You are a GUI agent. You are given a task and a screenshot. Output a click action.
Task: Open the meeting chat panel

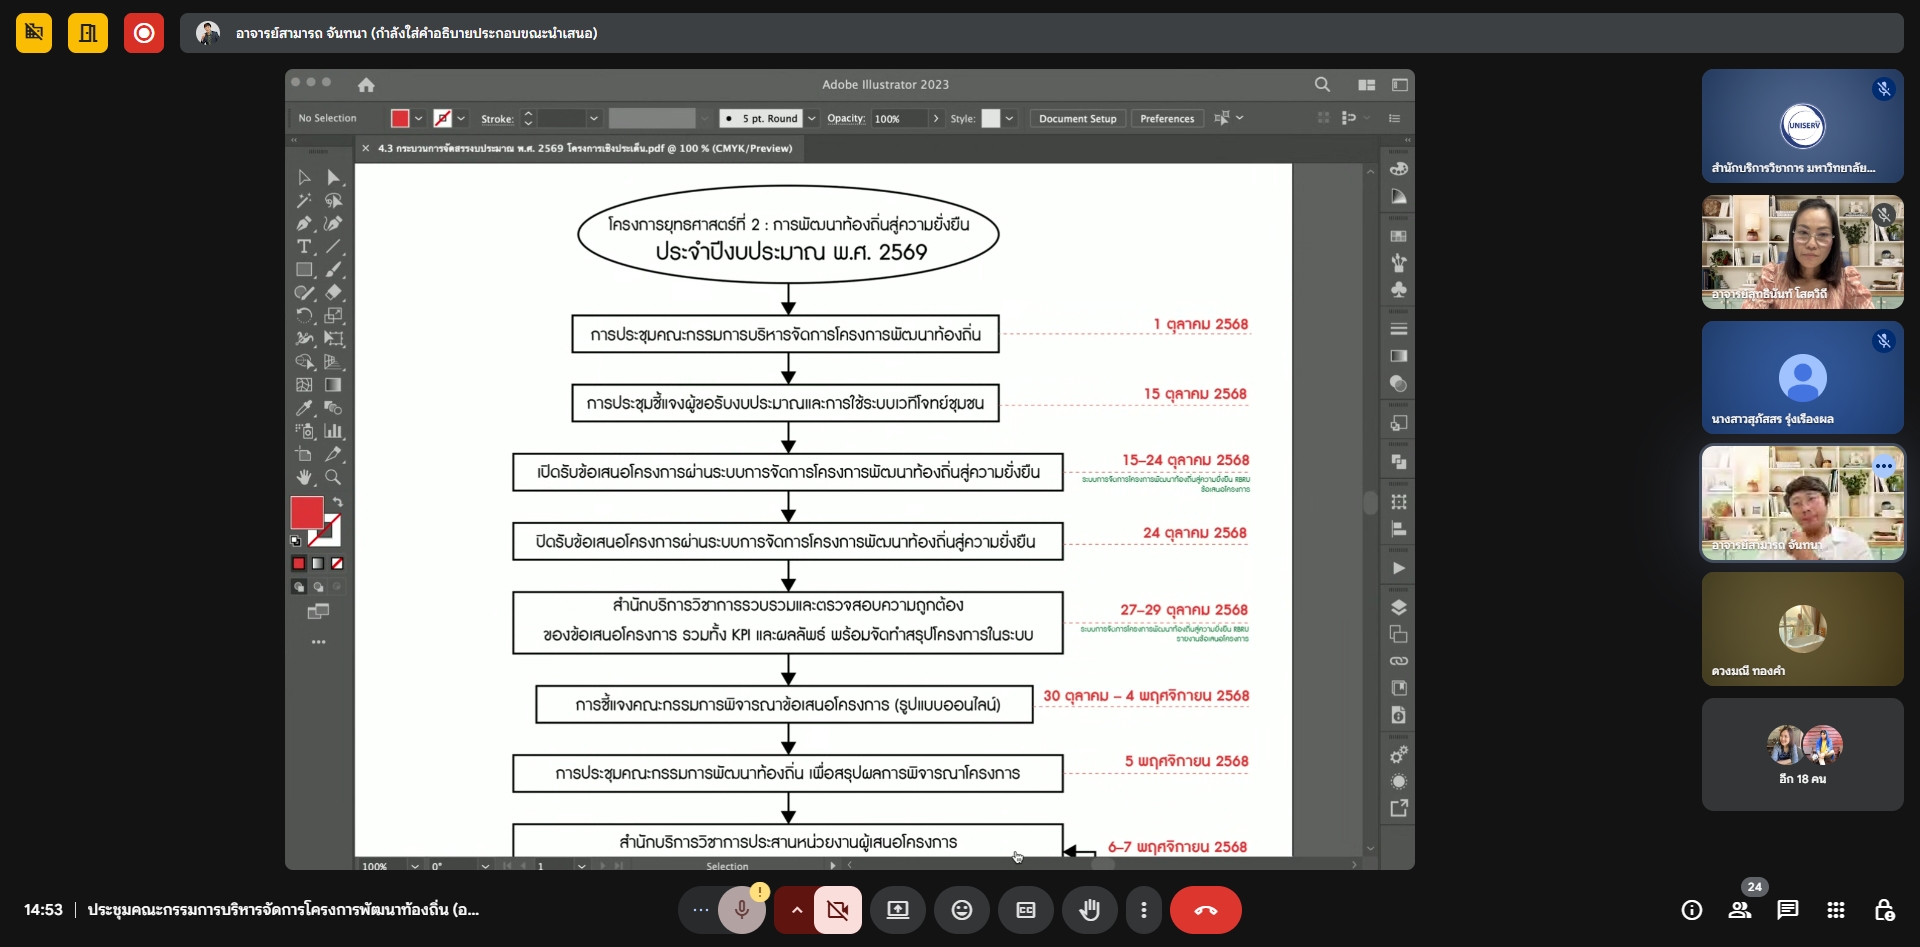click(1788, 910)
